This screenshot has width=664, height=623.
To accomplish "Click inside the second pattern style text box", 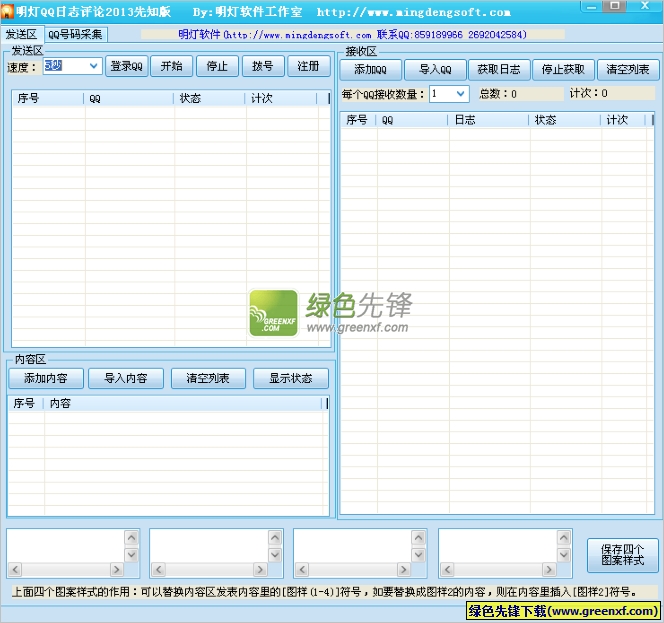I will pos(209,545).
